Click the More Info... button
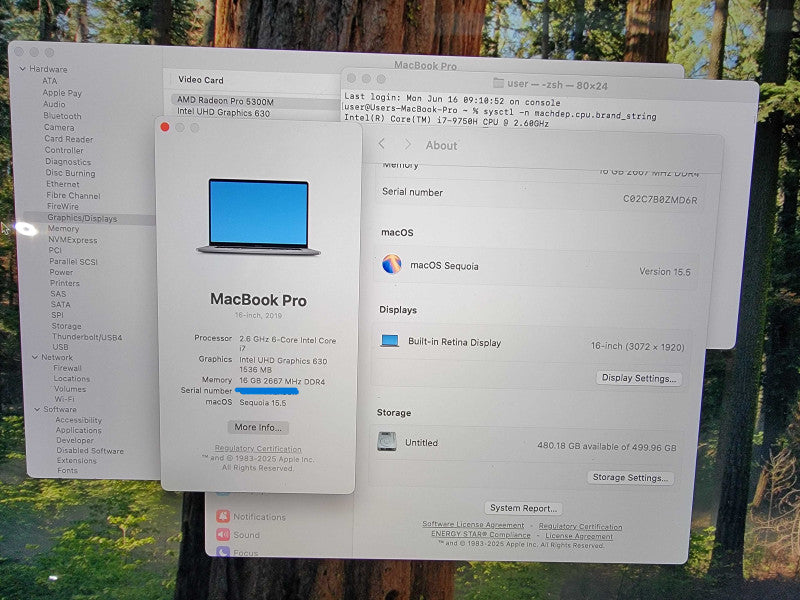800x600 pixels. [258, 427]
